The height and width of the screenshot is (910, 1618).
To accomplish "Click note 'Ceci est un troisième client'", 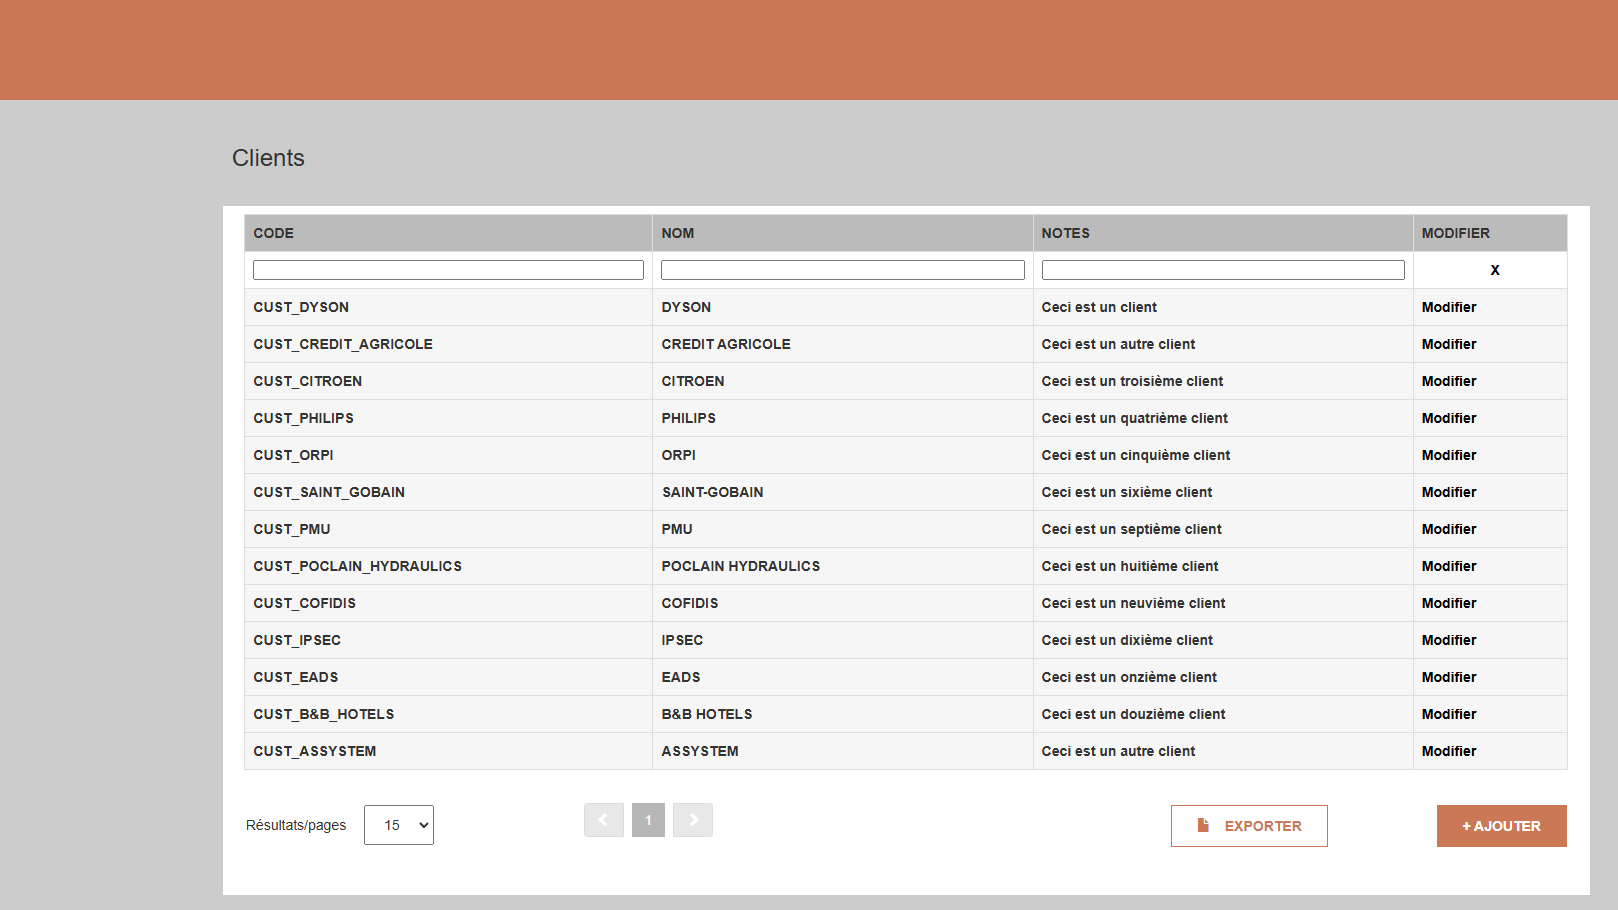I will tap(1132, 381).
